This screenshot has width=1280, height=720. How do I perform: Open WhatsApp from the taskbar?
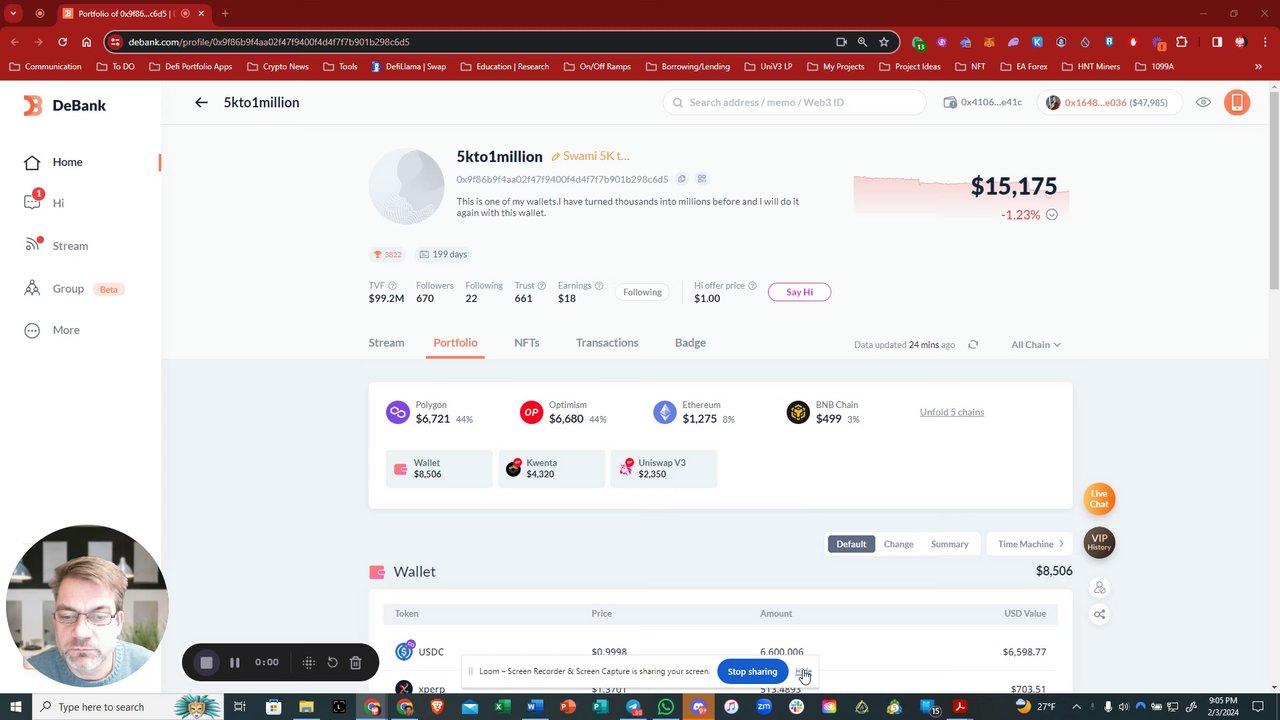tap(666, 707)
